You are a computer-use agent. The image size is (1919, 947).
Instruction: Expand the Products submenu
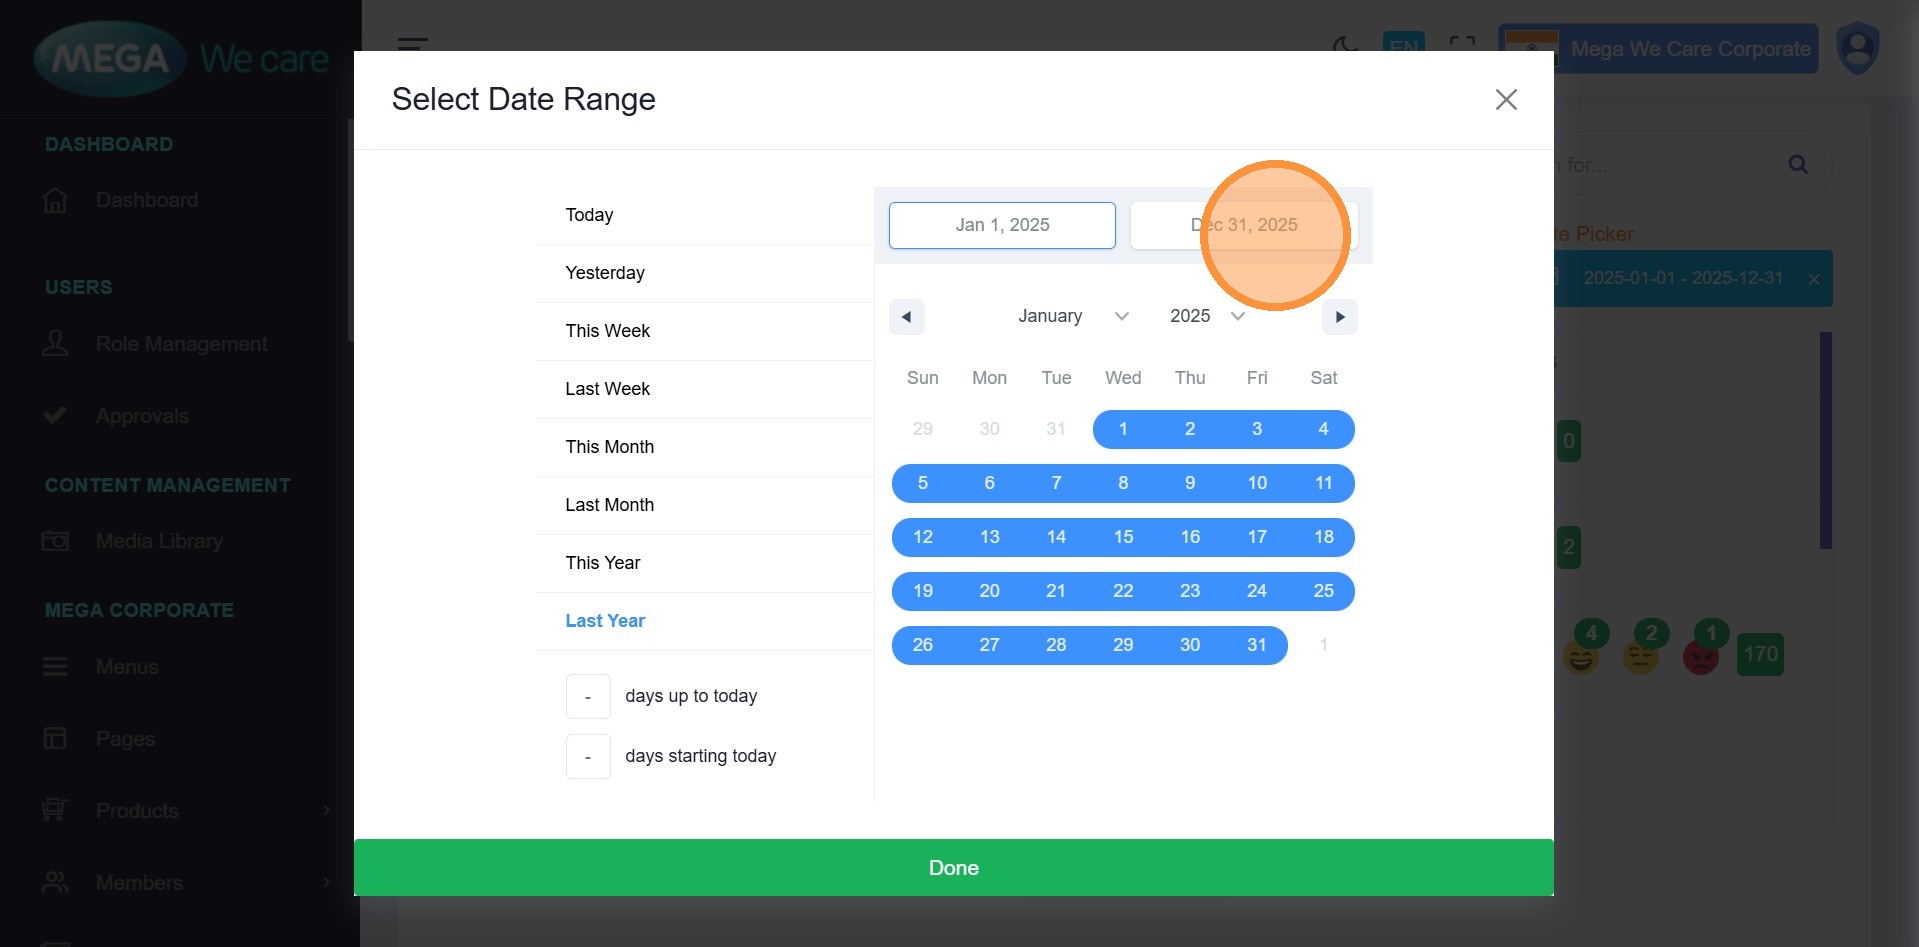tap(325, 811)
